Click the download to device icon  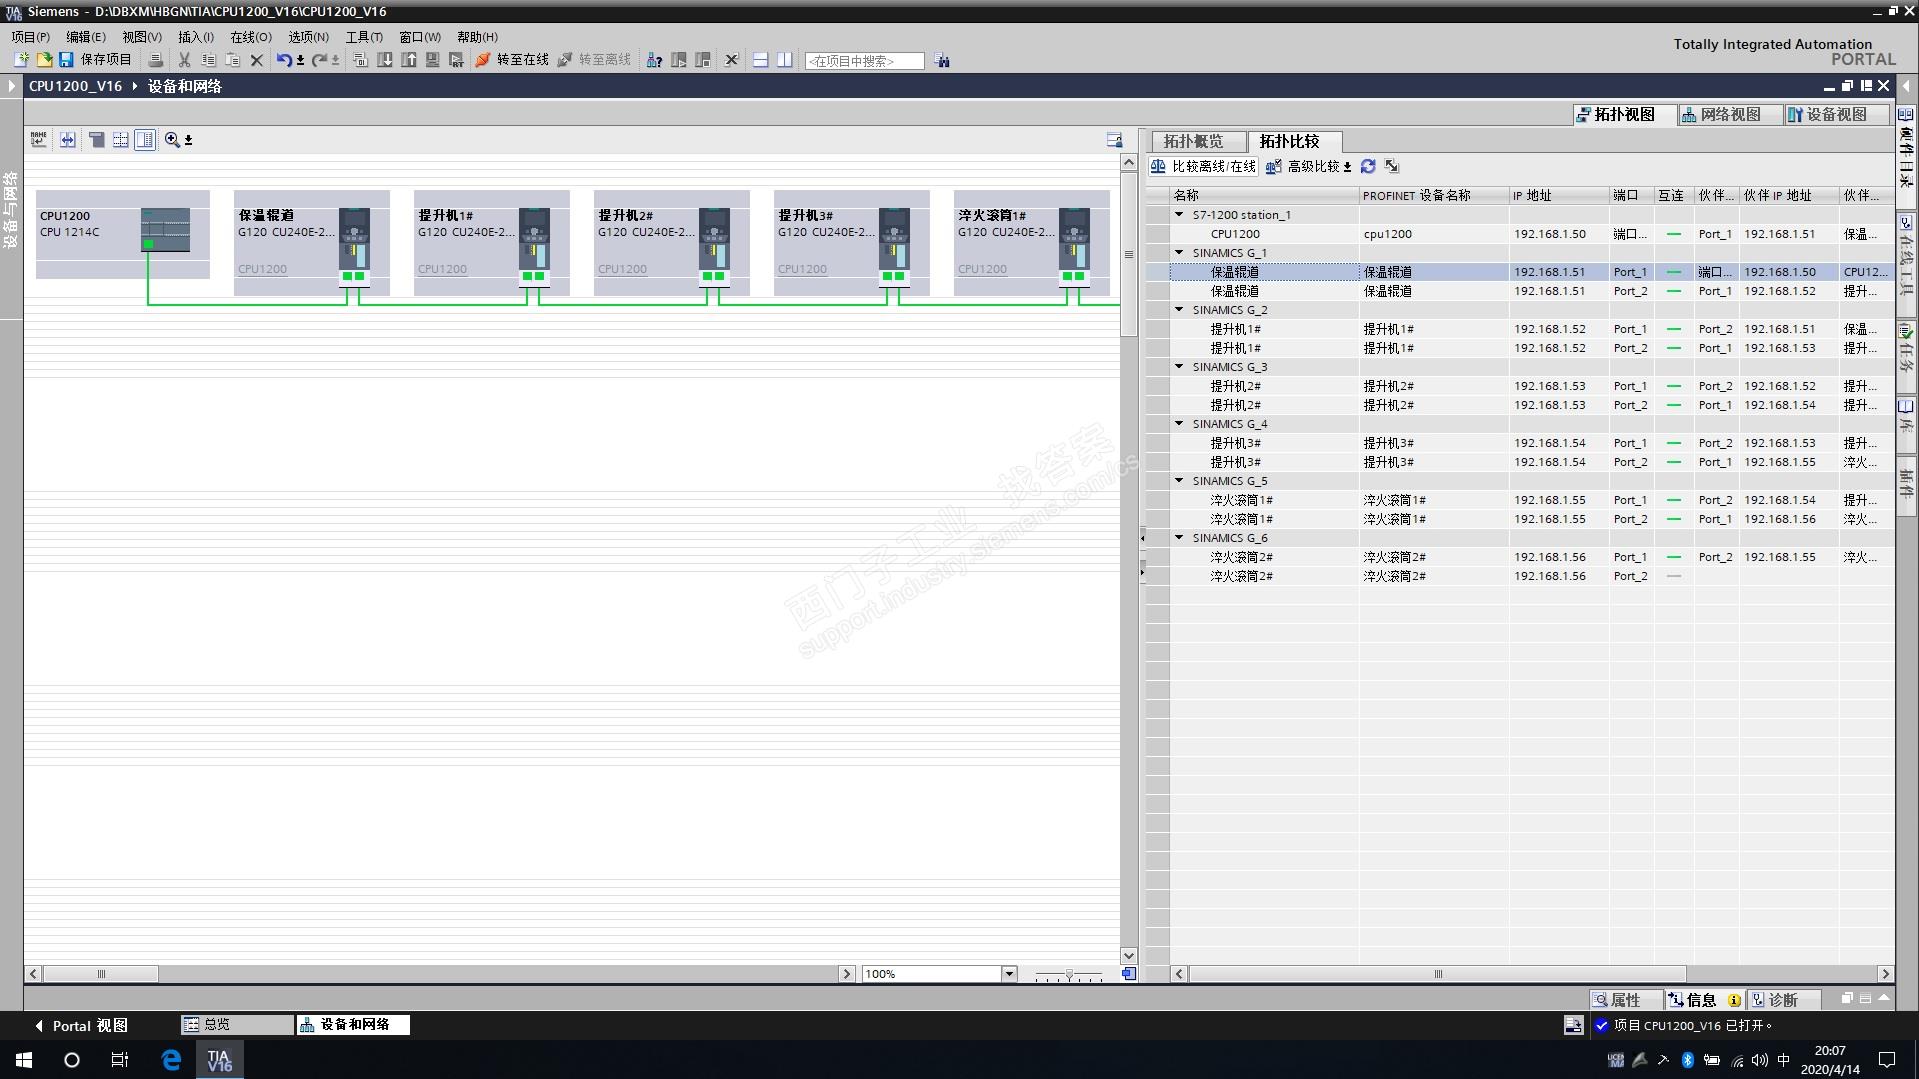385,60
